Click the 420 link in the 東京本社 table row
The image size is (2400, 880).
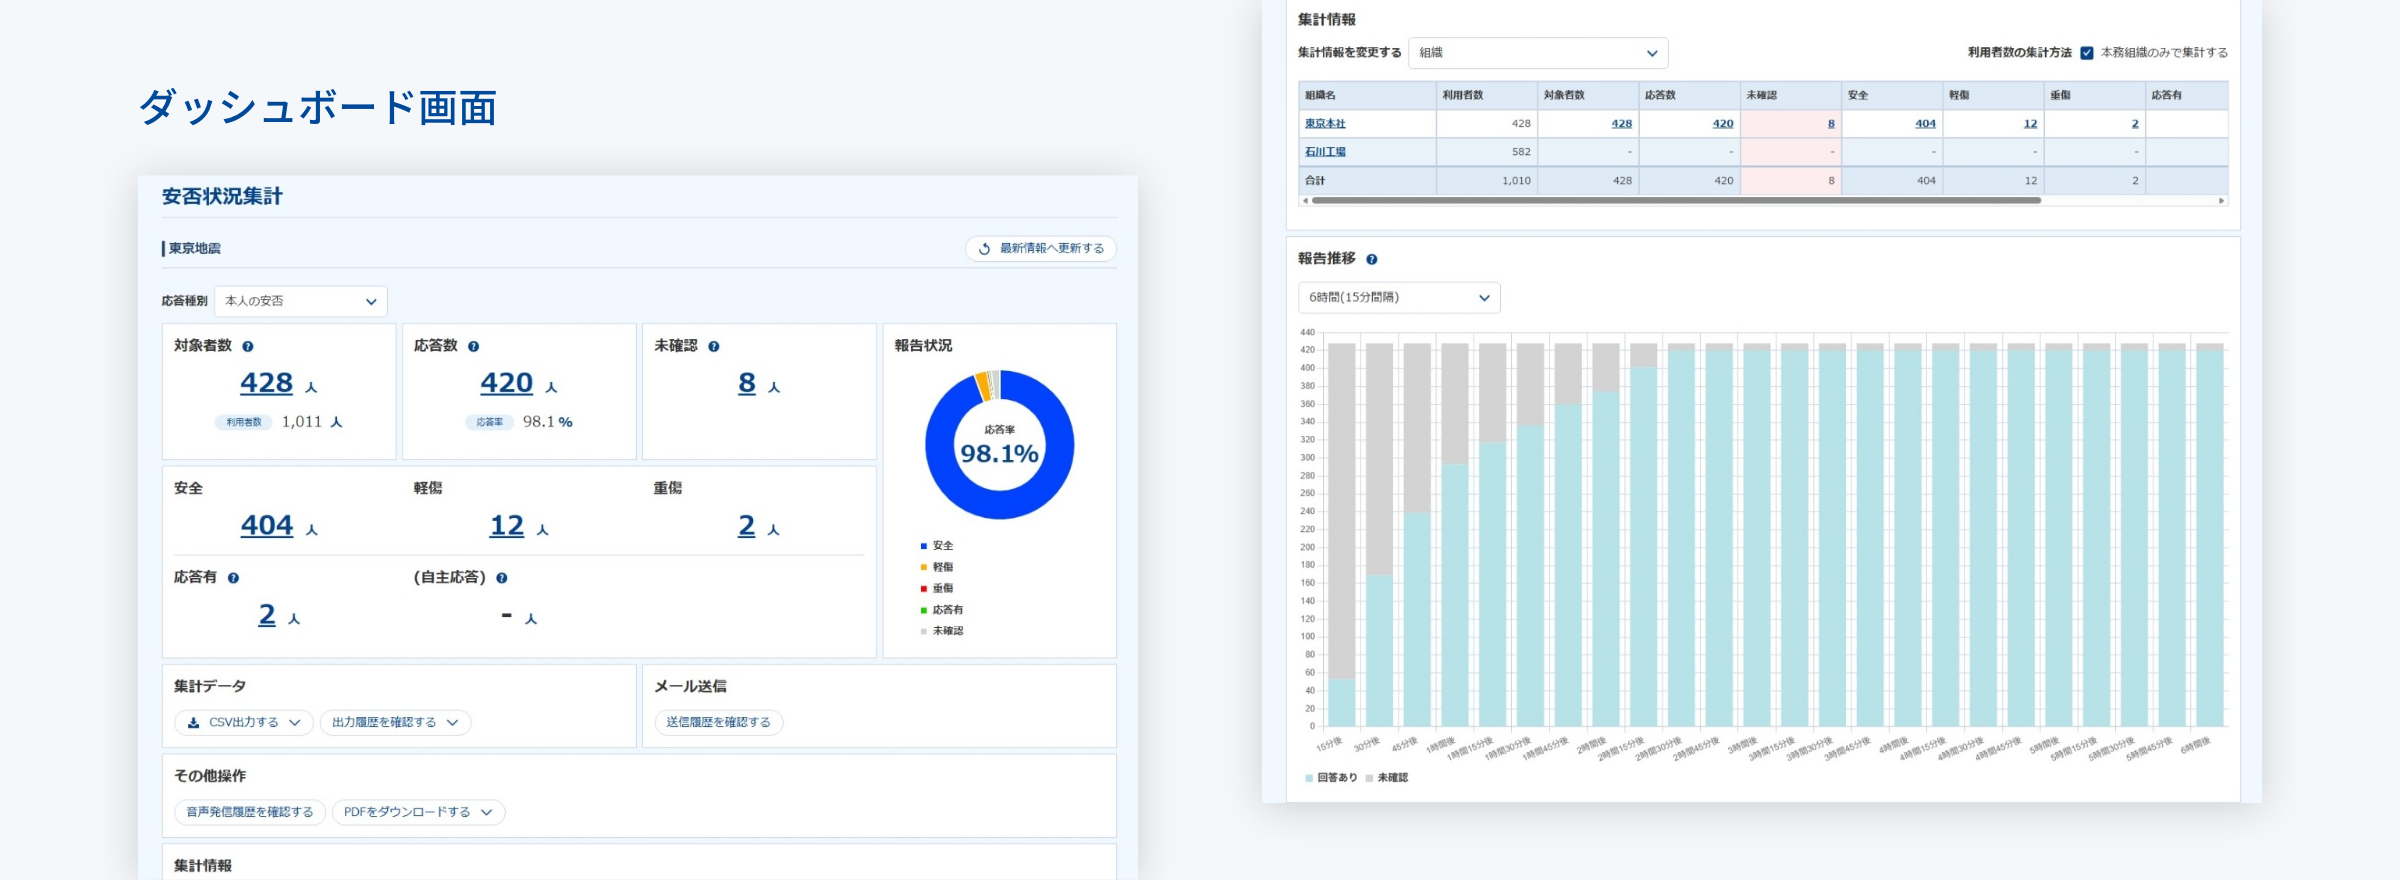click(1723, 123)
